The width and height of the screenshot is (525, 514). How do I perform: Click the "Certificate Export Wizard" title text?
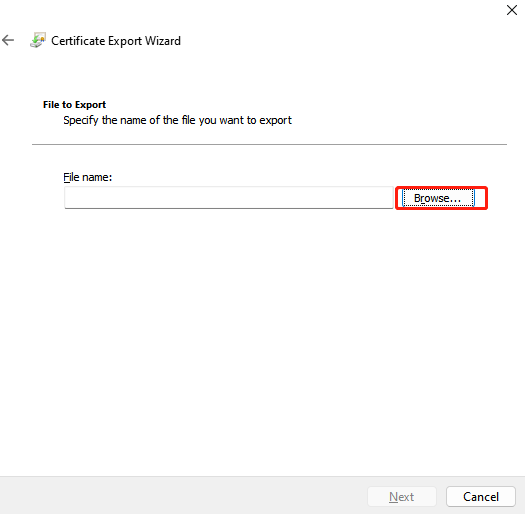(116, 41)
